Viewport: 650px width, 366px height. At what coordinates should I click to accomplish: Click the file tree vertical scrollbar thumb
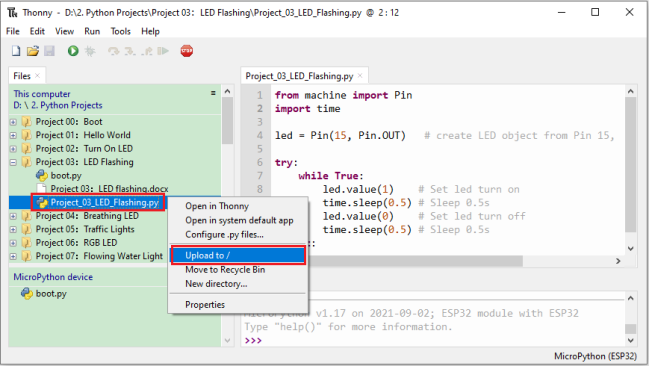click(227, 121)
